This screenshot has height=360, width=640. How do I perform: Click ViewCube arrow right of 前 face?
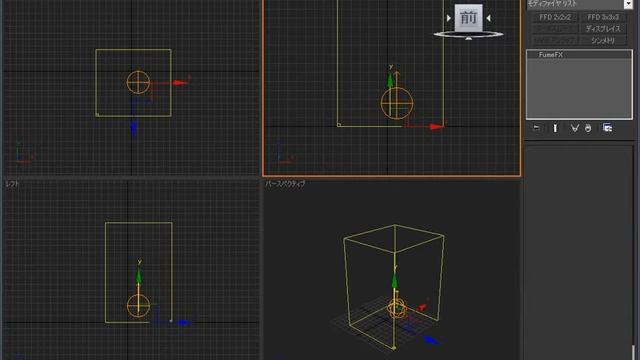pos(488,18)
